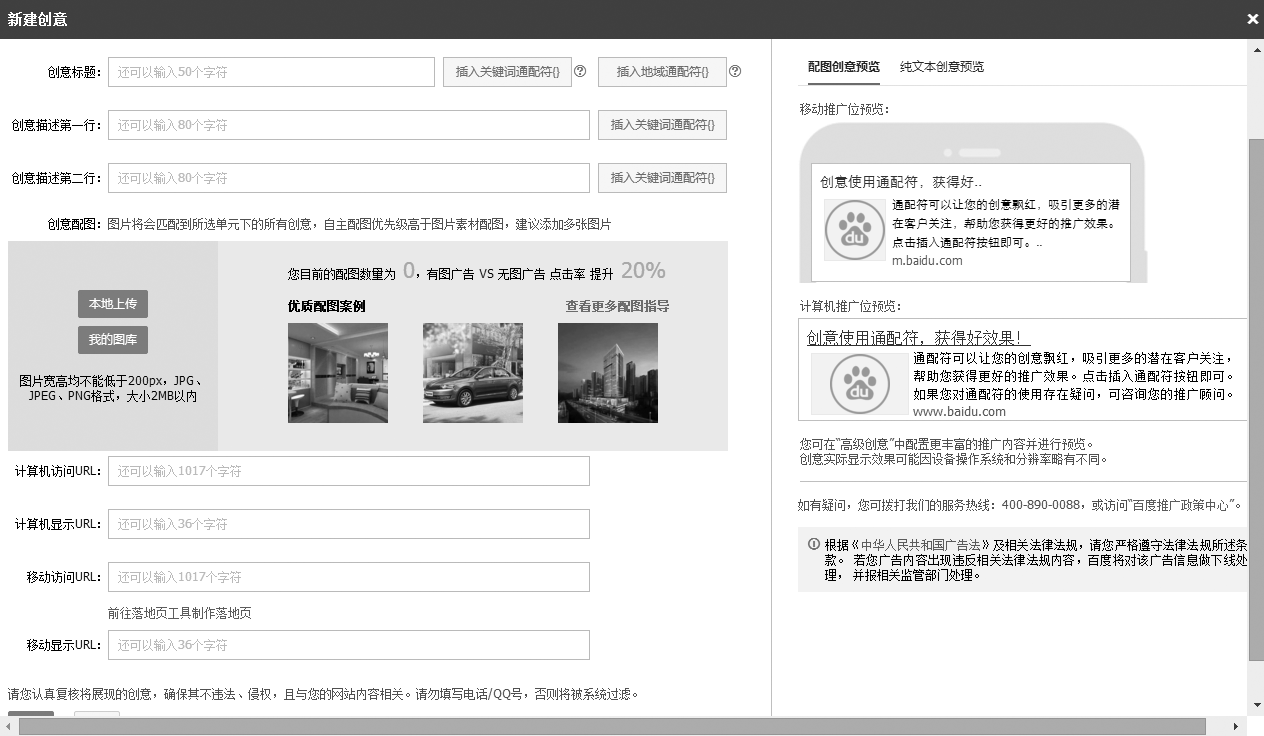Image resolution: width=1264 pixels, height=736 pixels.
Task: Click the advertising law notice info icon
Action: click(x=813, y=544)
